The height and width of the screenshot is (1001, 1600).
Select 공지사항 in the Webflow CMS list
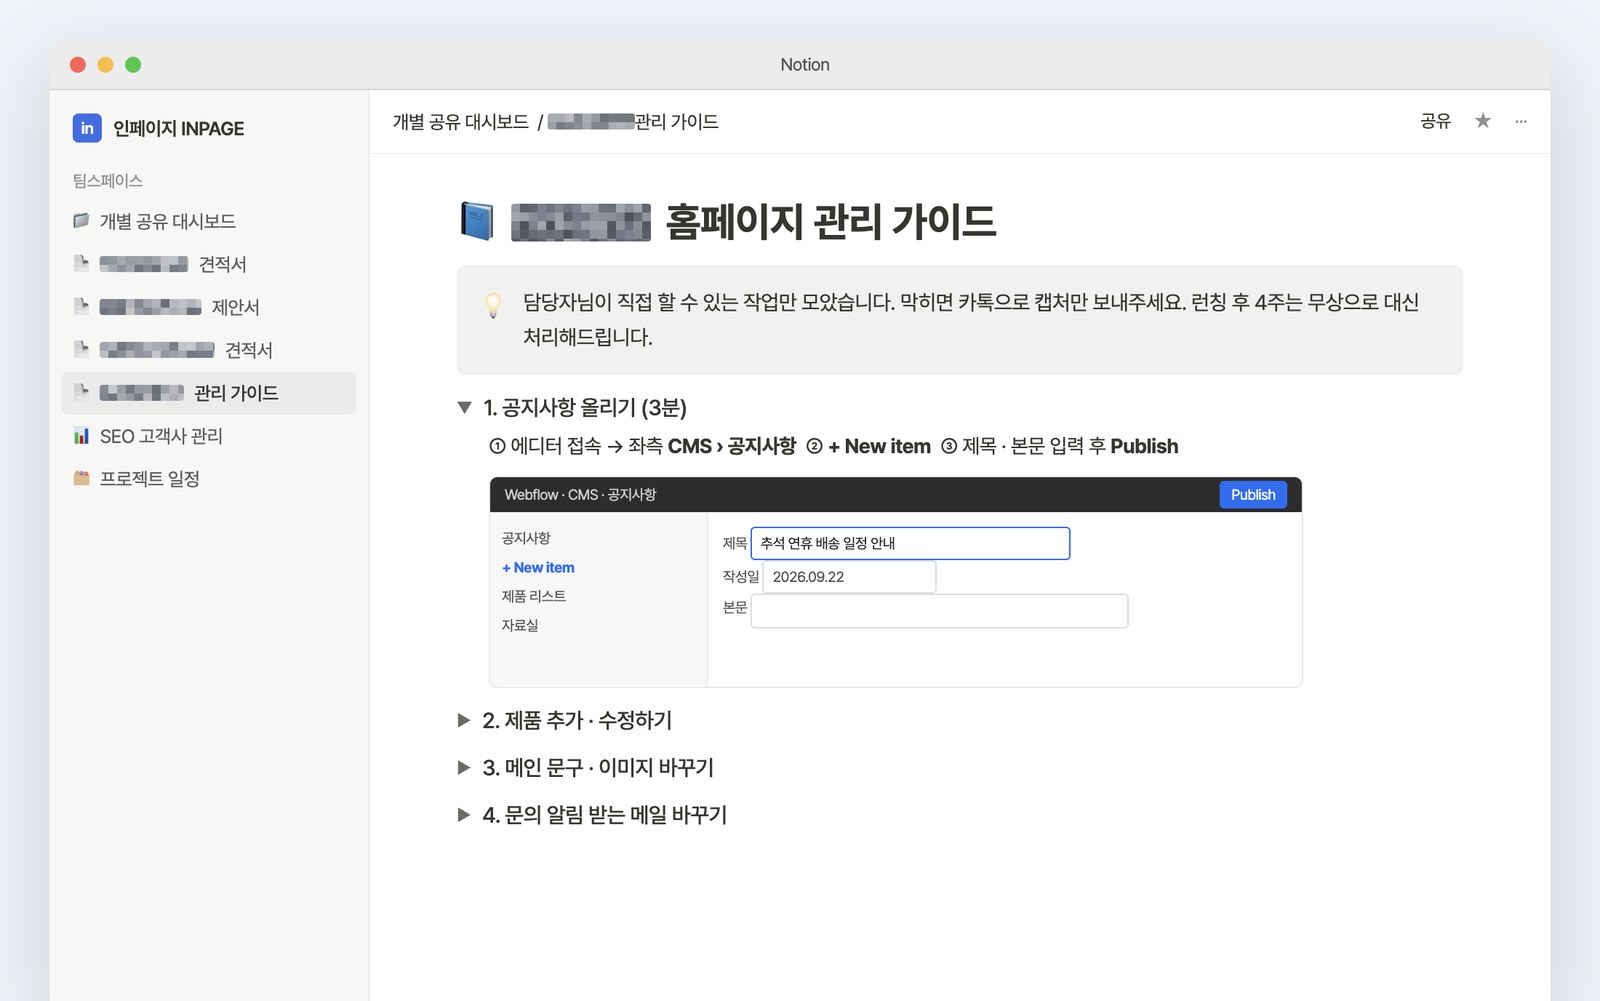click(x=526, y=538)
